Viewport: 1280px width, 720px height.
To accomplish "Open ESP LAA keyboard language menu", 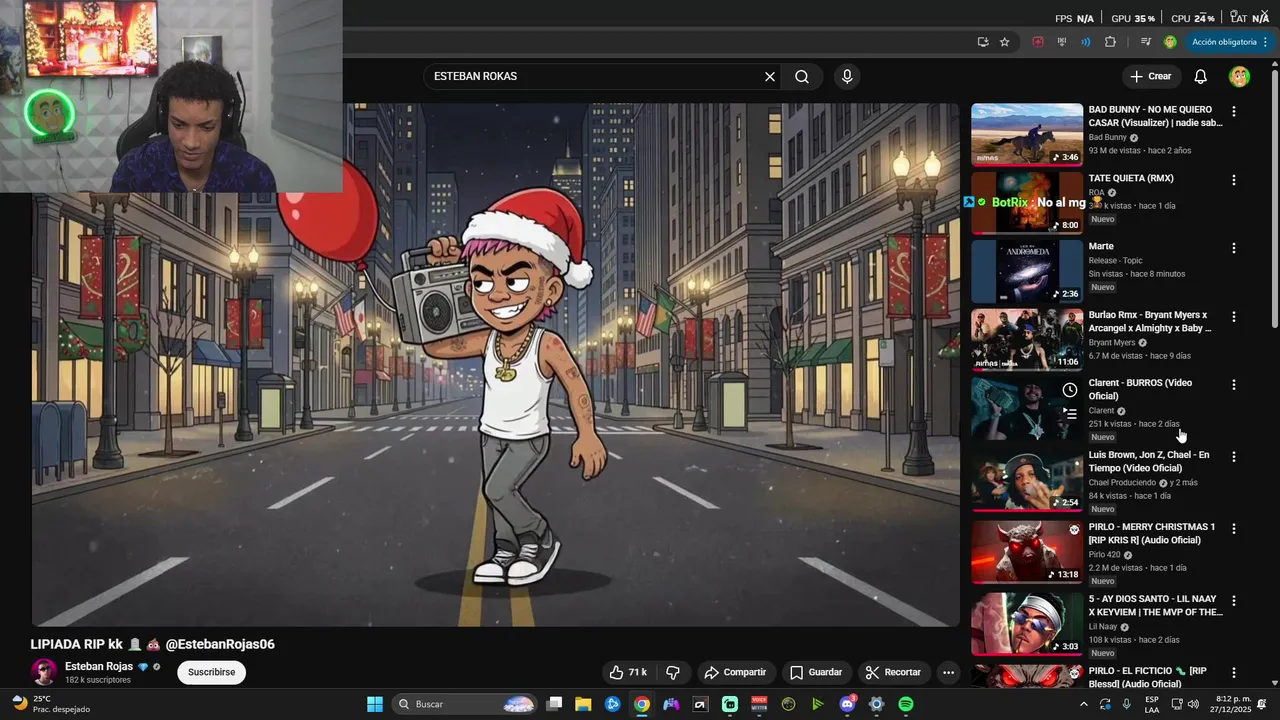I will click(1152, 704).
